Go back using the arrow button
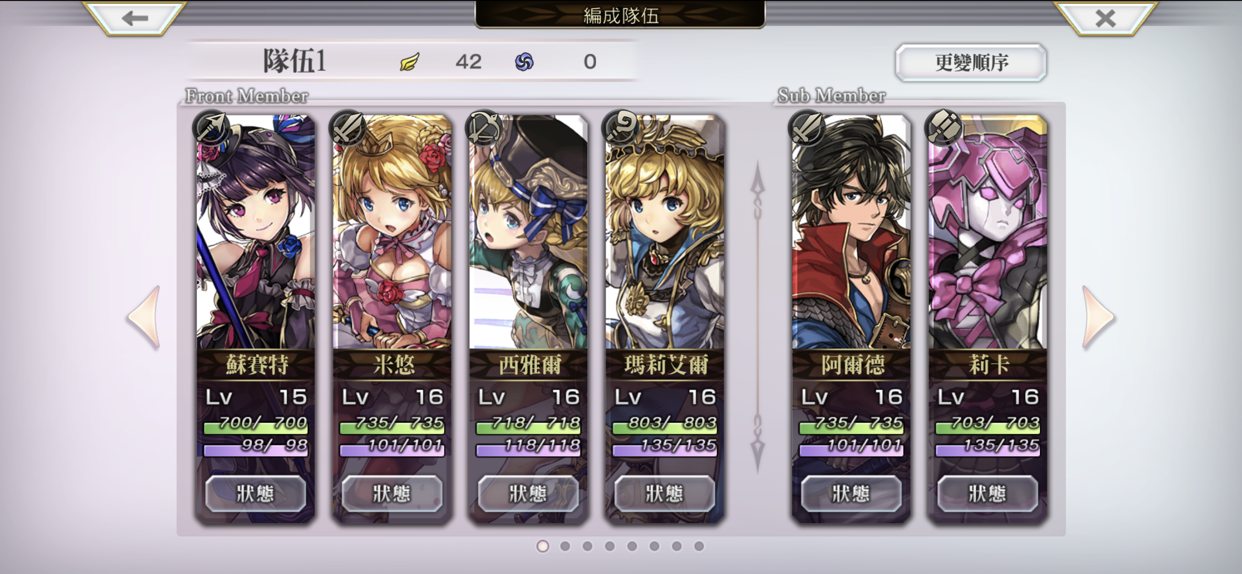 tap(135, 18)
